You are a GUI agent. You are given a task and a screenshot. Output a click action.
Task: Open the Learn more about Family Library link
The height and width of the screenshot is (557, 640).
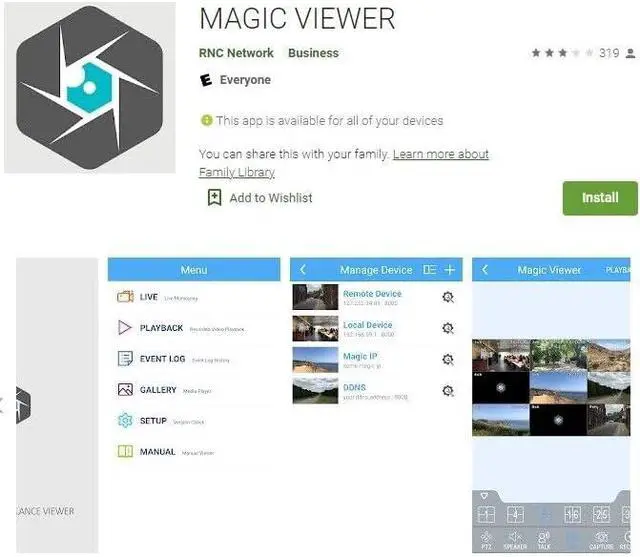coord(344,163)
